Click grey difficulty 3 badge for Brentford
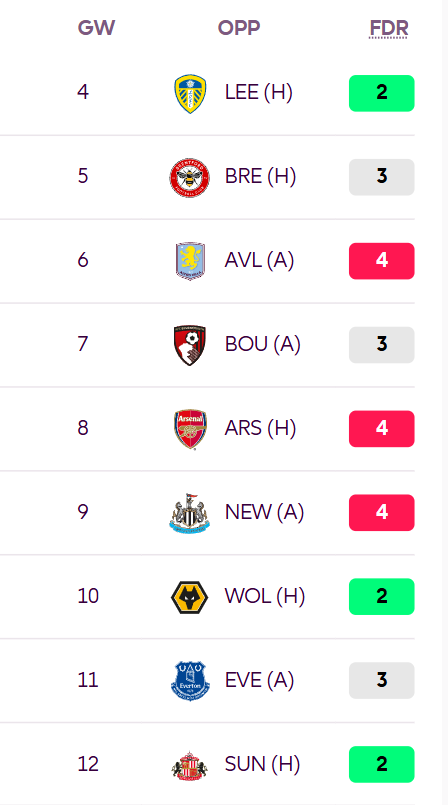The width and height of the screenshot is (448, 805). (382, 177)
